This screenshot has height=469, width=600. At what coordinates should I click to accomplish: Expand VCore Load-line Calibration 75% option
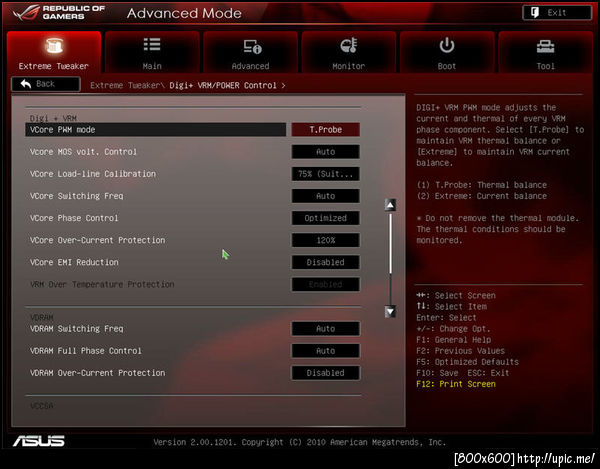(326, 174)
